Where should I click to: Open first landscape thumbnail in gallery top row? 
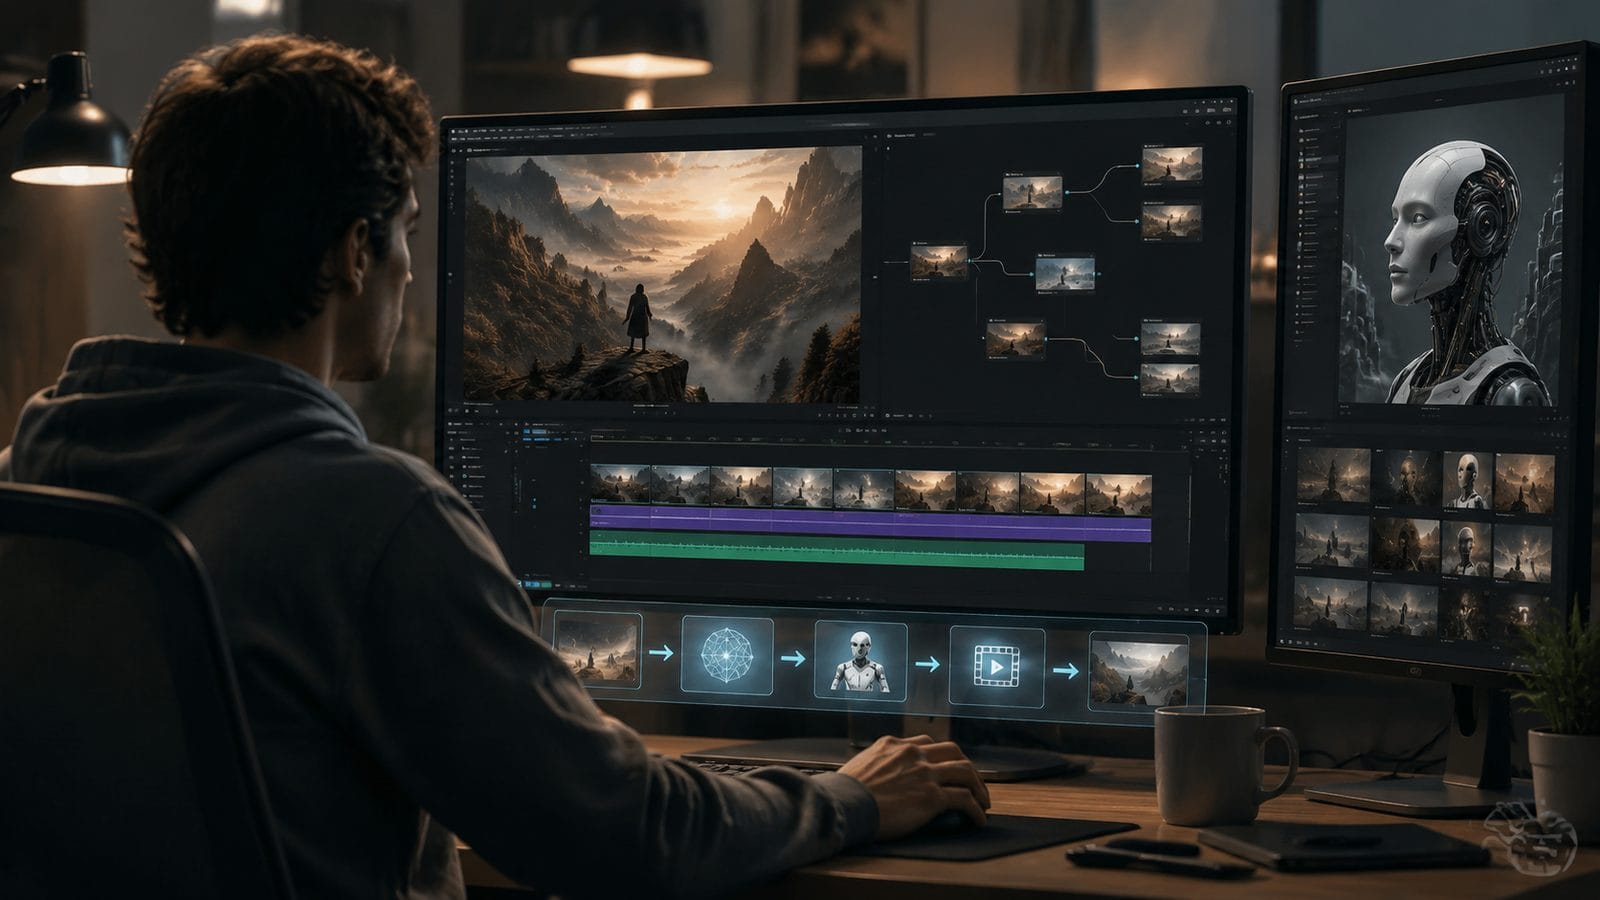pos(1332,474)
